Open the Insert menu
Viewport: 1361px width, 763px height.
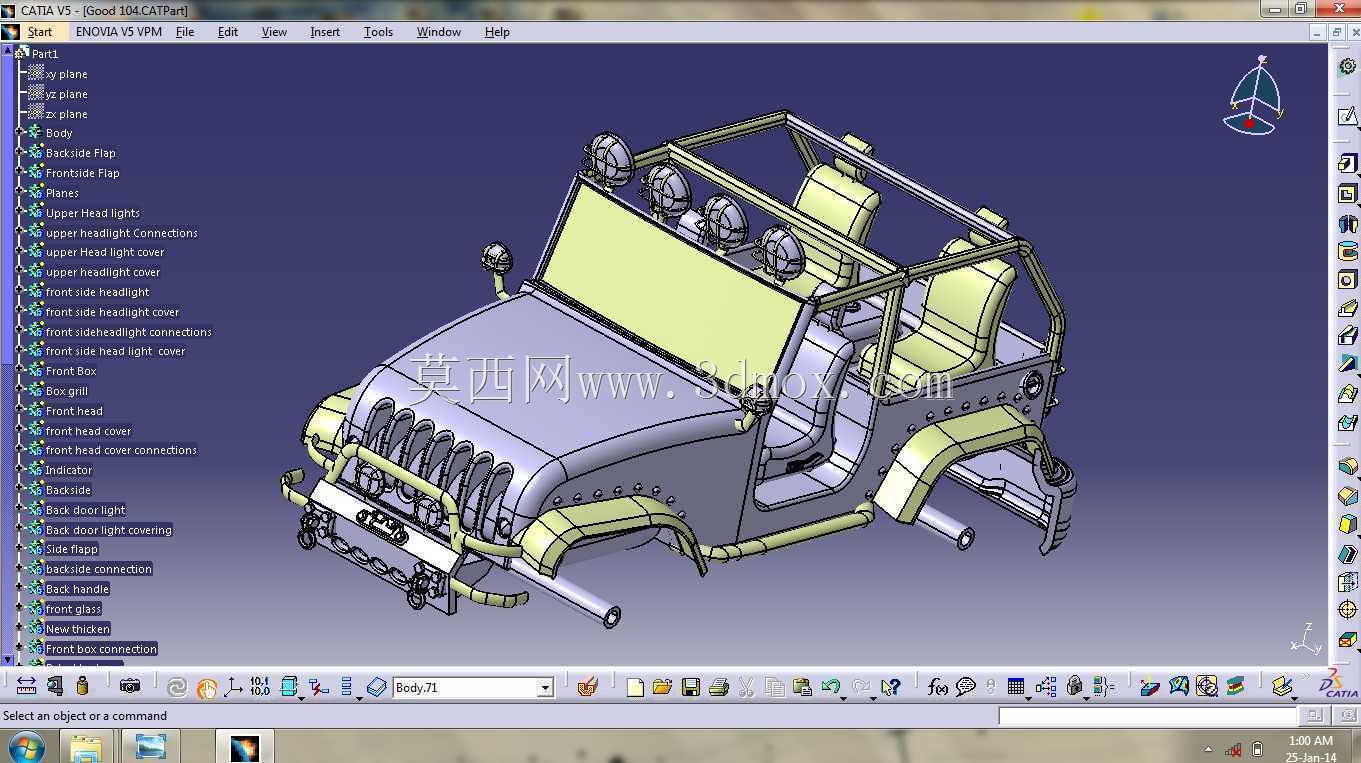[x=325, y=32]
